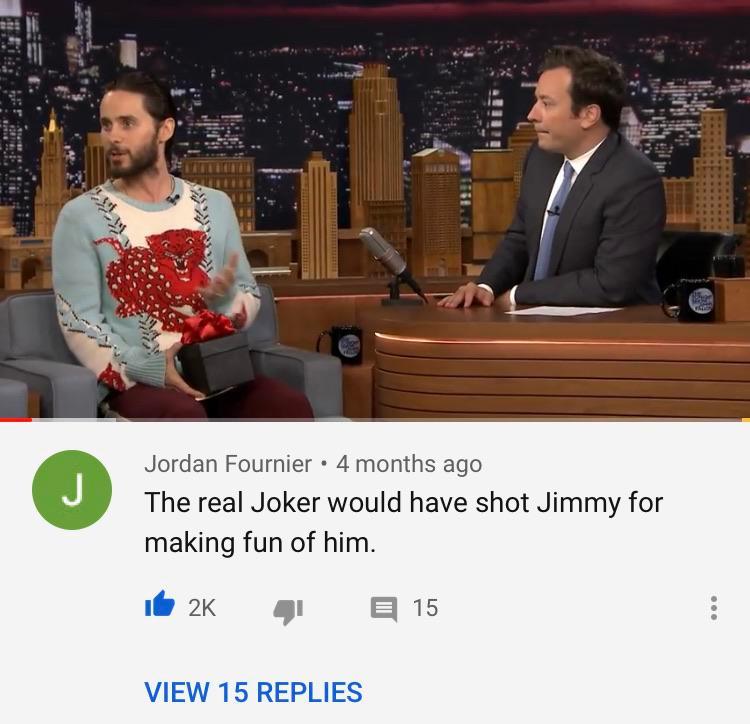Select the Joker comment text
The height and width of the screenshot is (724, 750).
click(x=403, y=522)
